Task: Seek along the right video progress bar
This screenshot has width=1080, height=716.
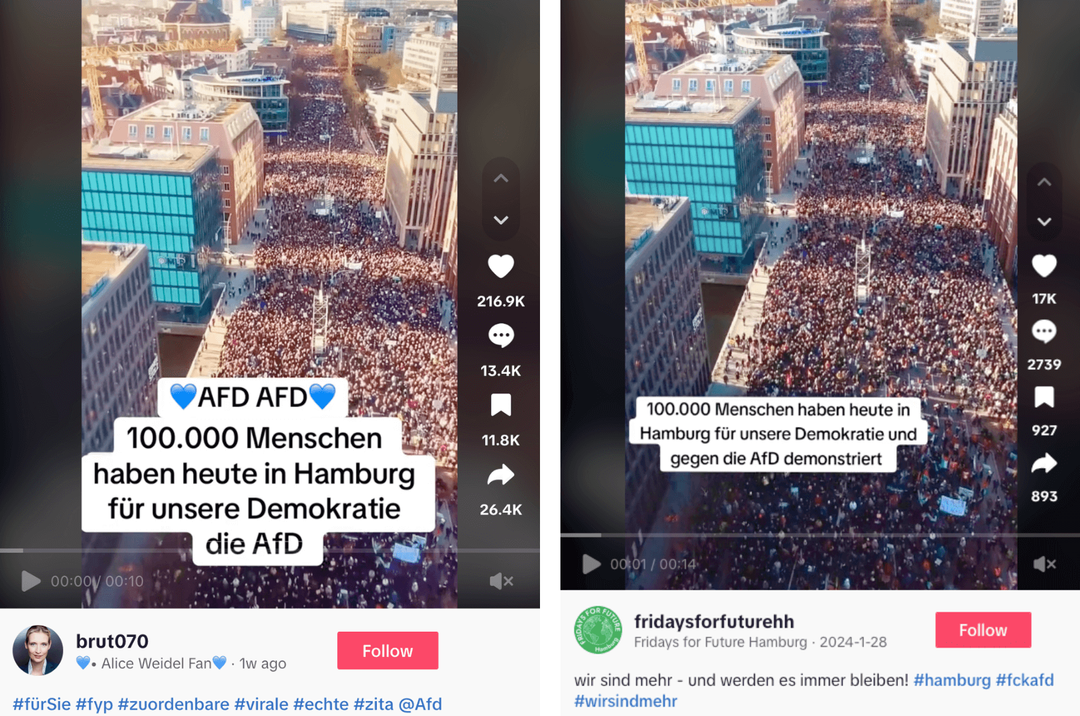Action: tap(820, 535)
